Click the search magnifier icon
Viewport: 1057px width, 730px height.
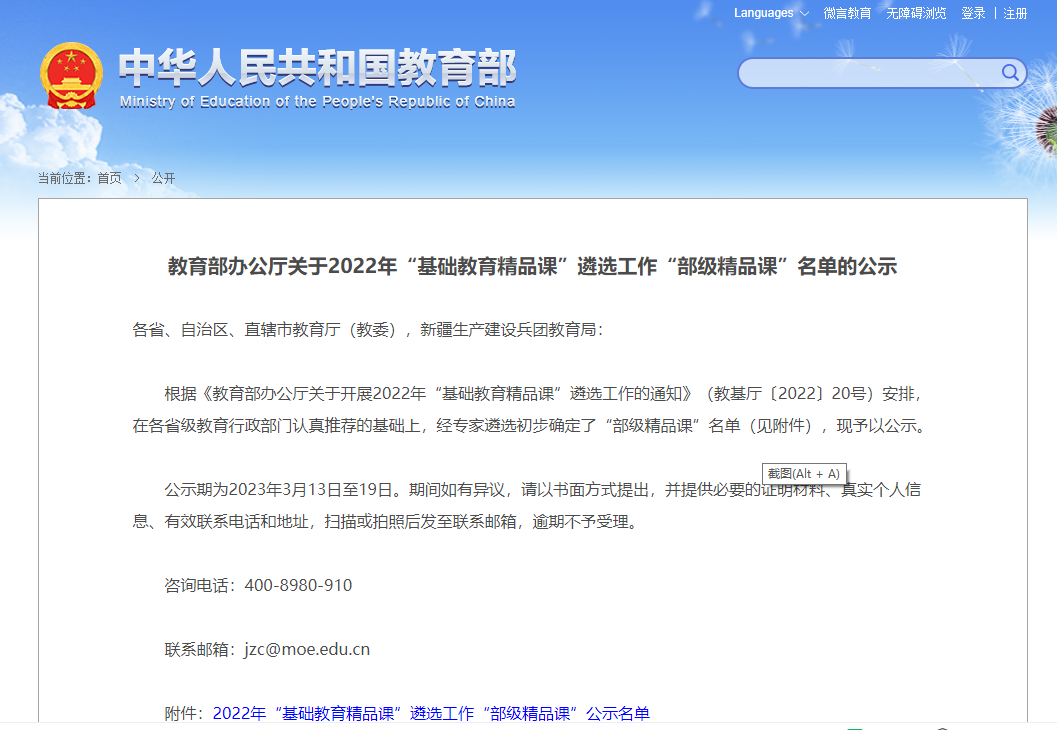[x=1009, y=72]
